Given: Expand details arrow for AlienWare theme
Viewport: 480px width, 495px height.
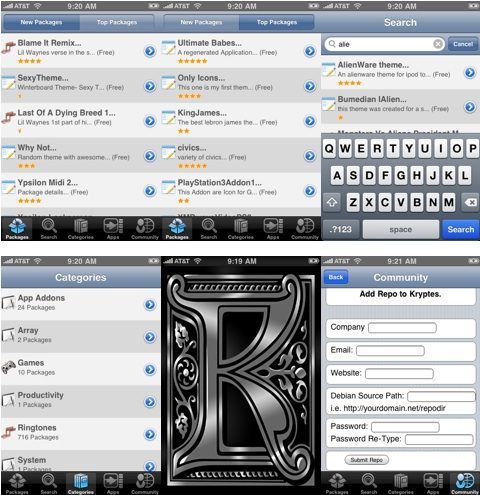Looking at the screenshot, I should [470, 72].
